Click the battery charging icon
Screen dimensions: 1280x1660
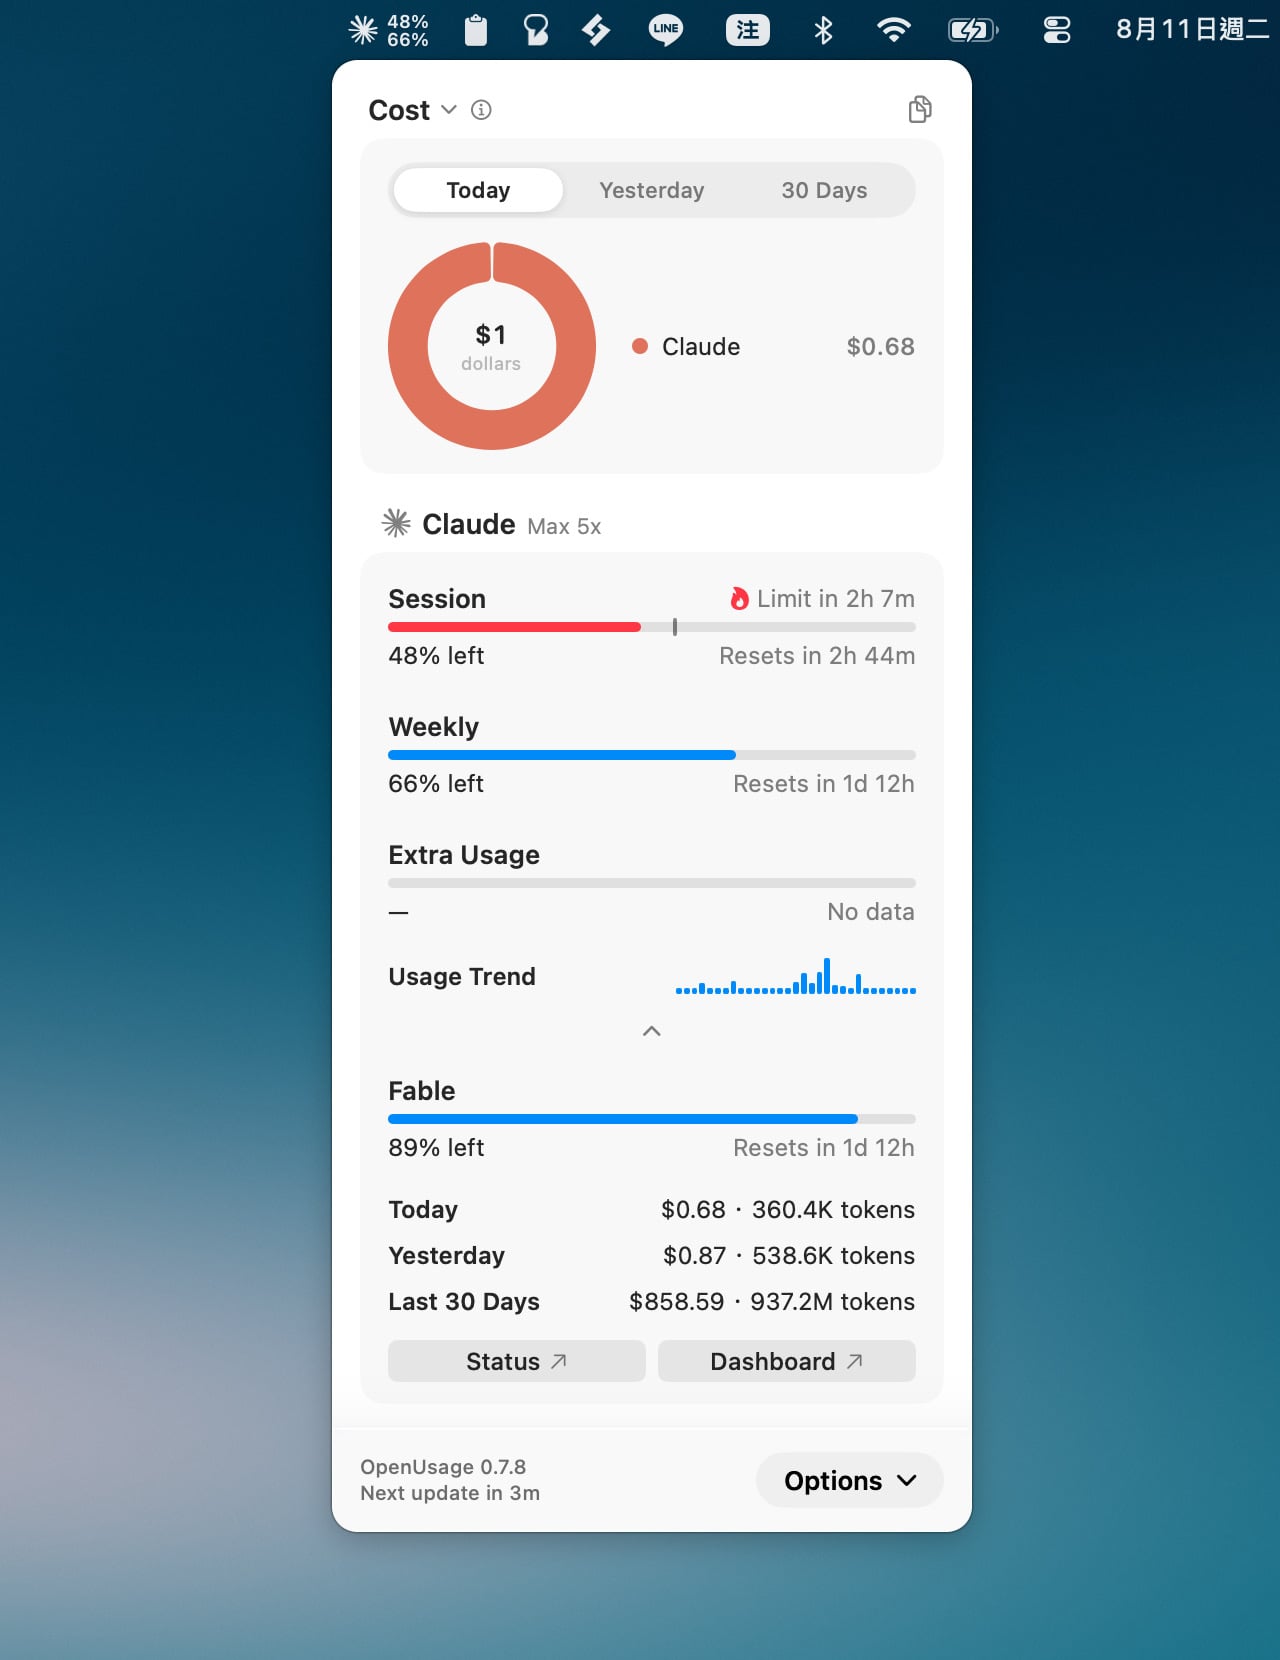point(973,30)
